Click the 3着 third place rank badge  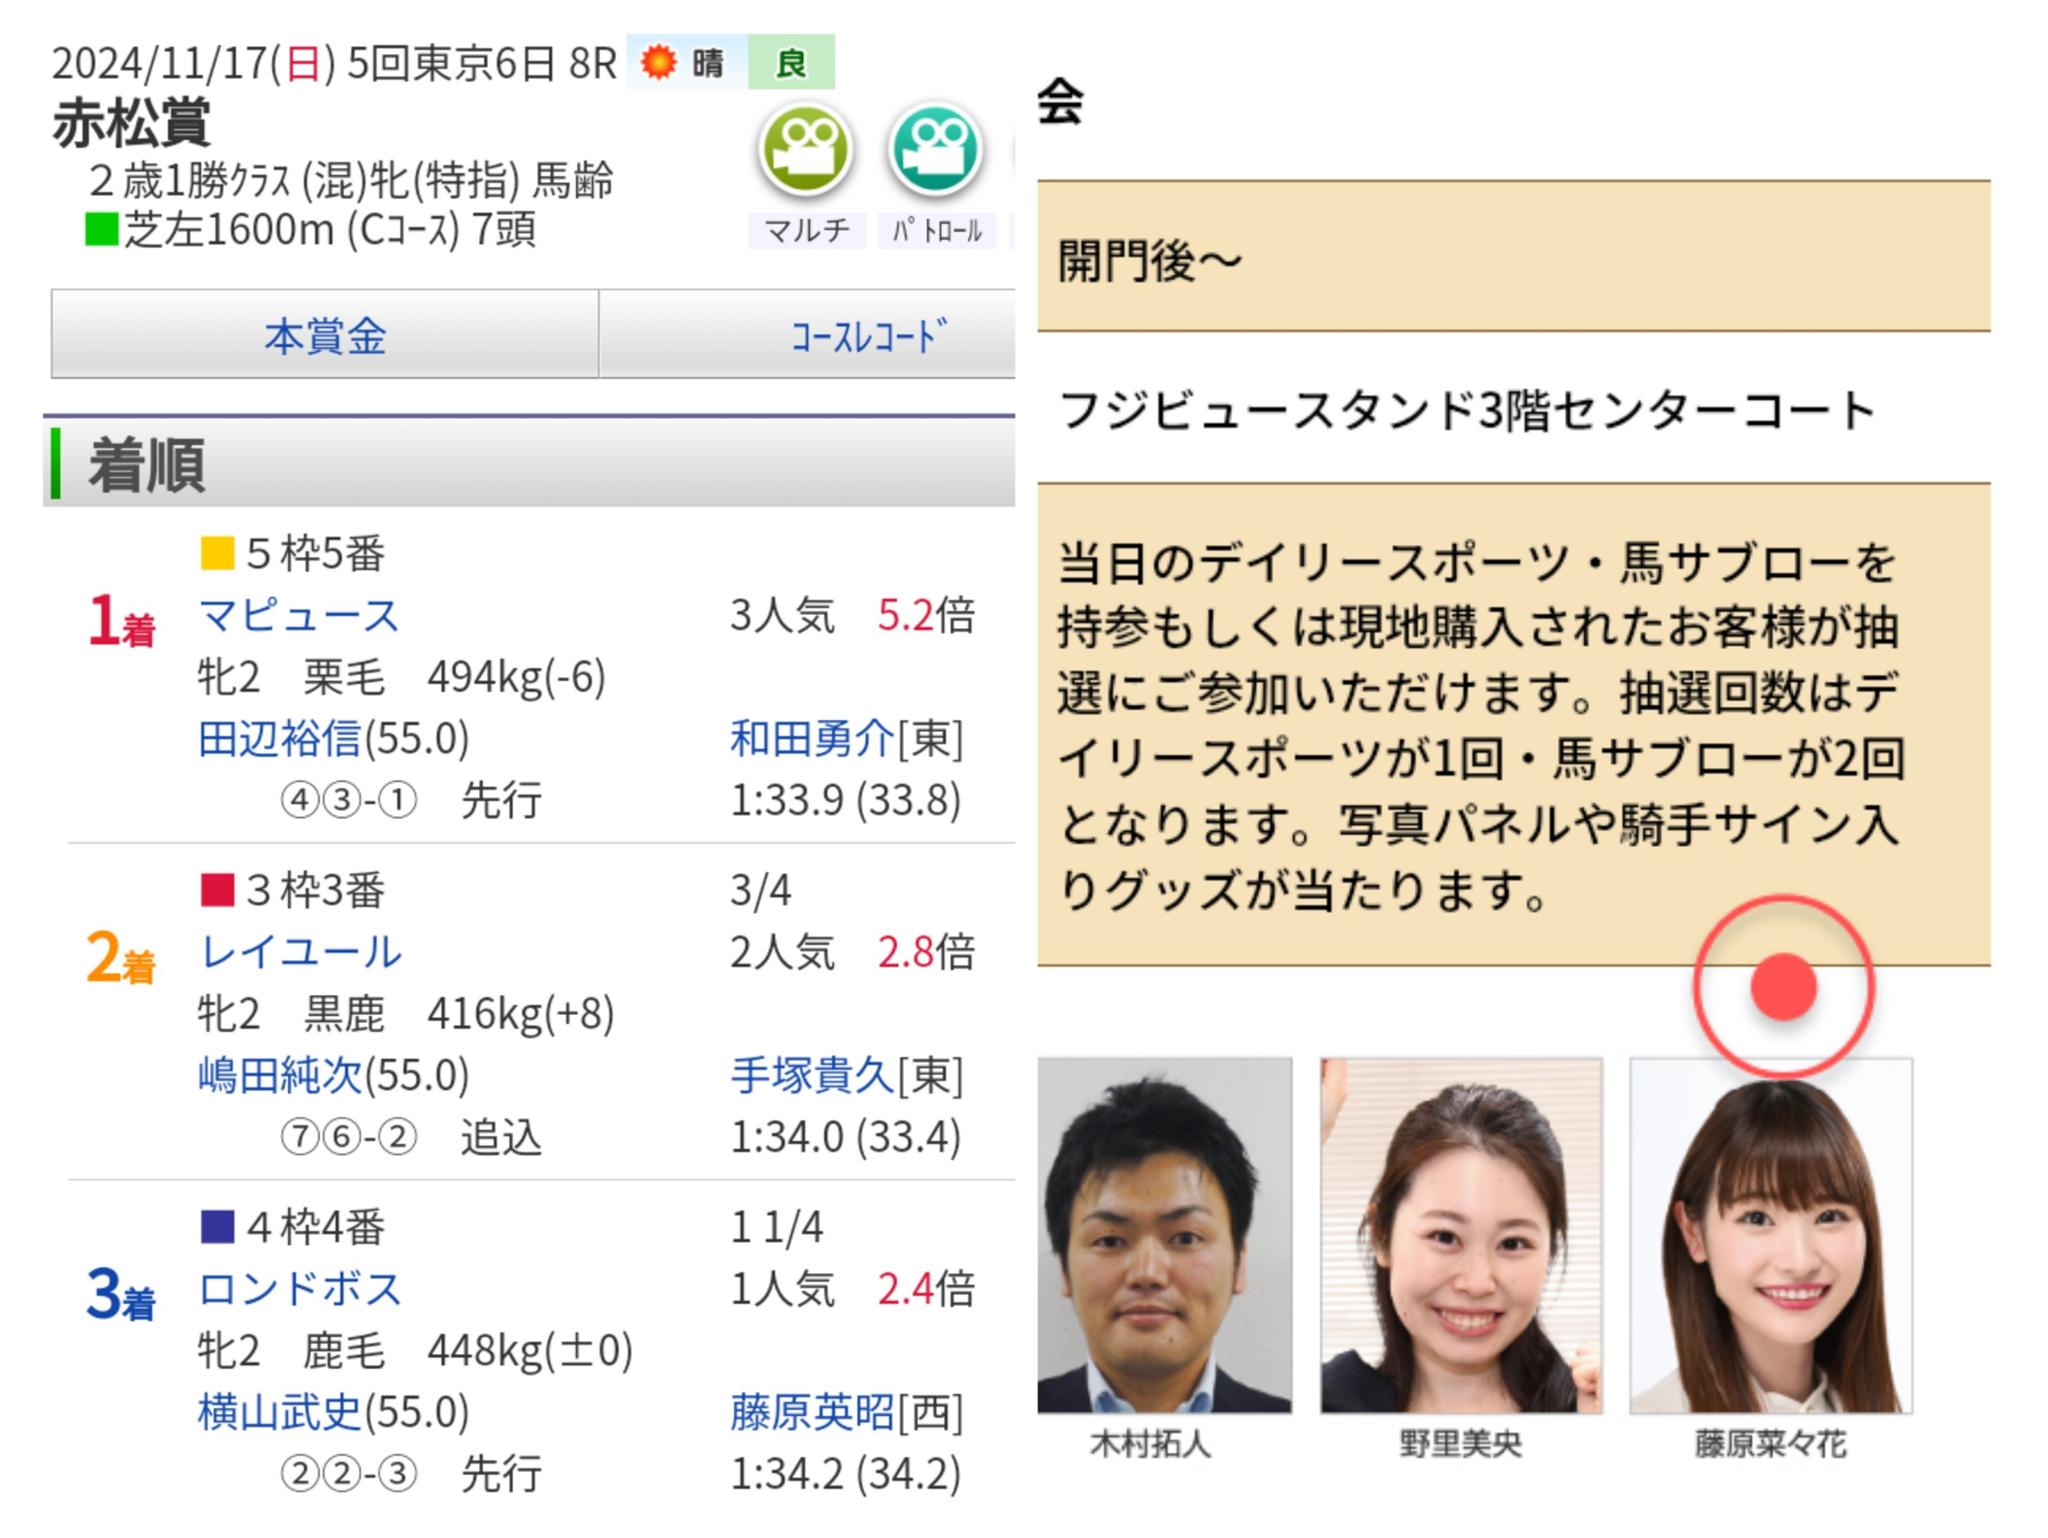[120, 1294]
